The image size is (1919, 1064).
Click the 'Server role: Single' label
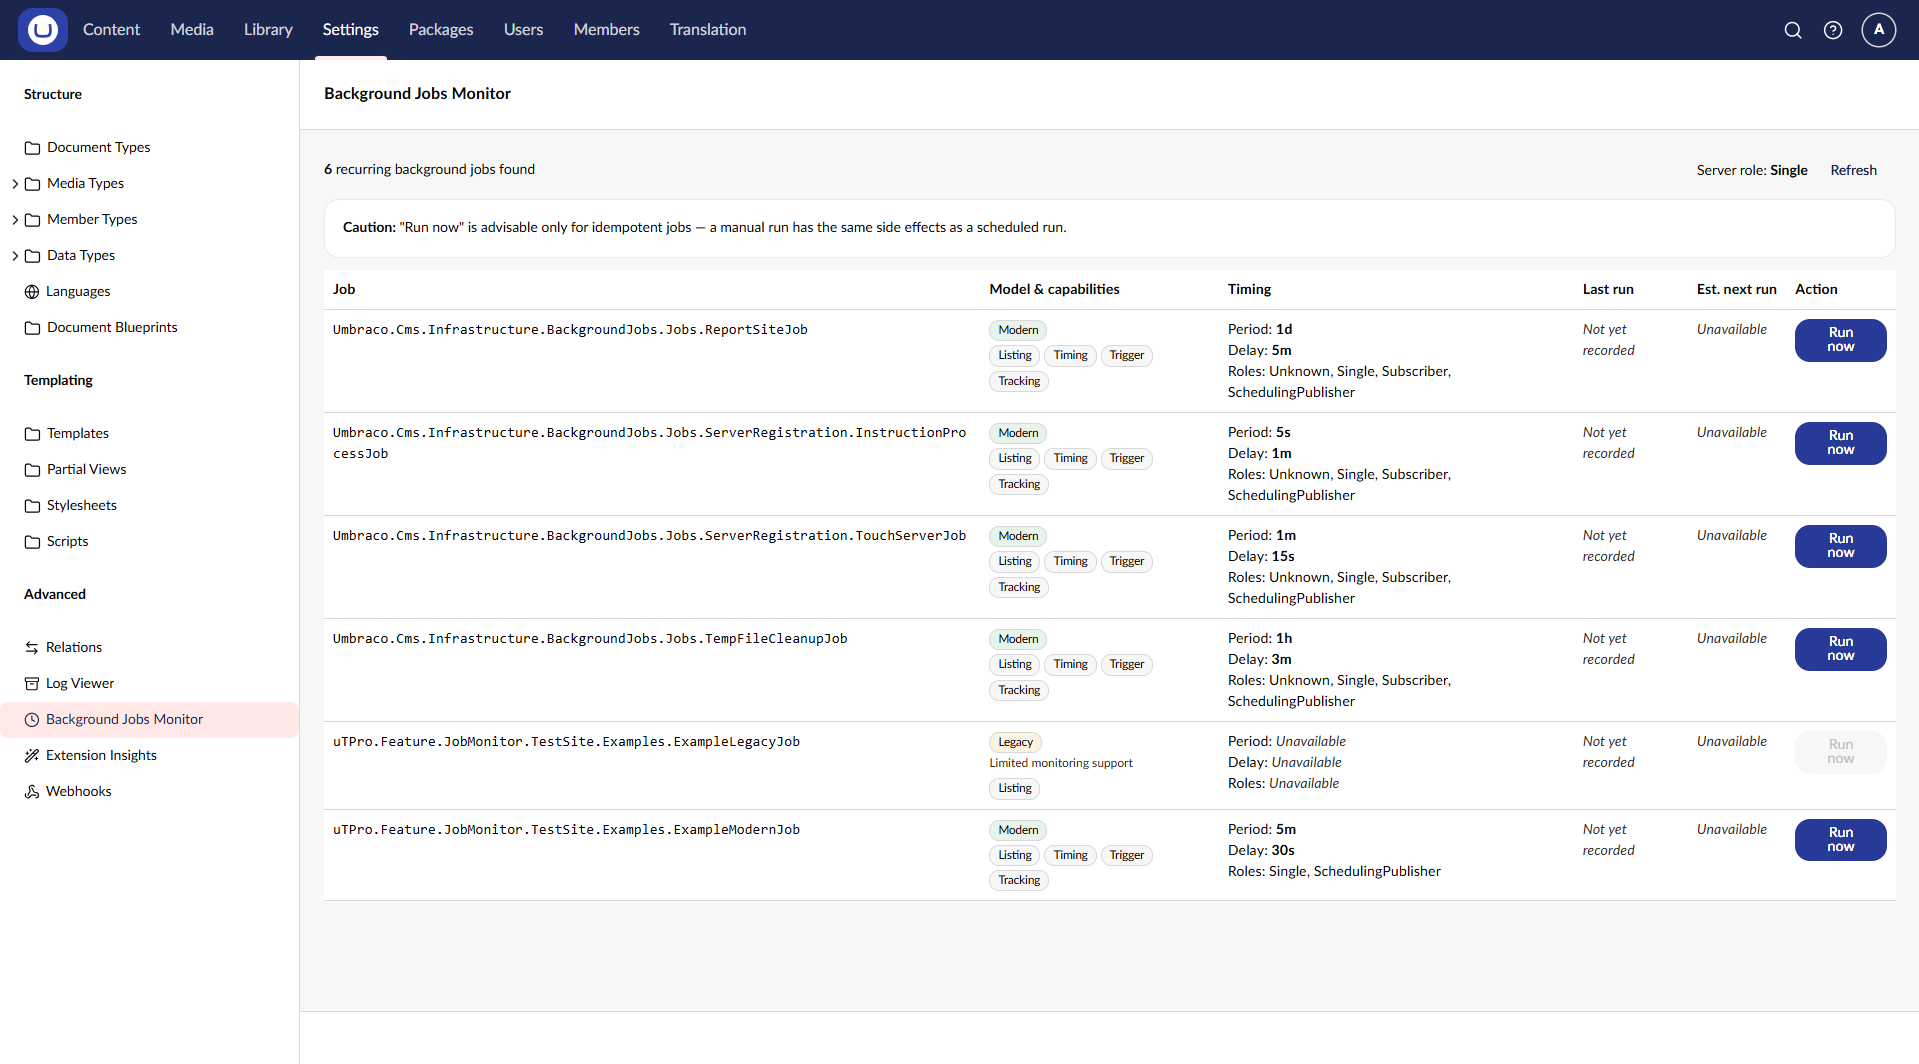click(1752, 170)
